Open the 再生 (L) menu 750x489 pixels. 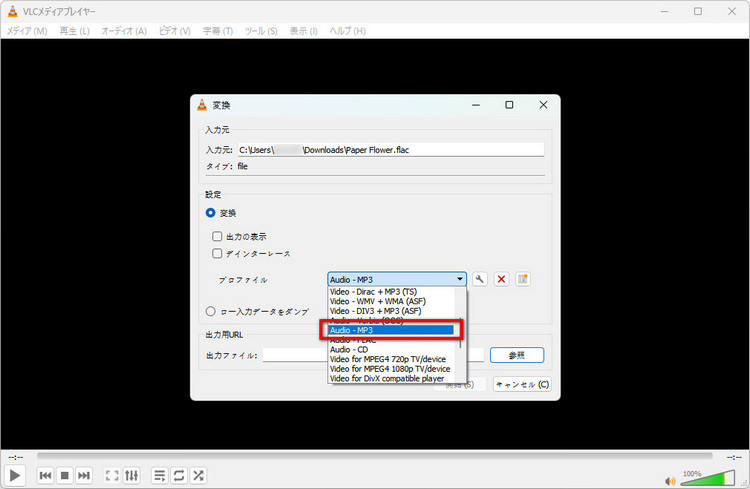pos(75,31)
